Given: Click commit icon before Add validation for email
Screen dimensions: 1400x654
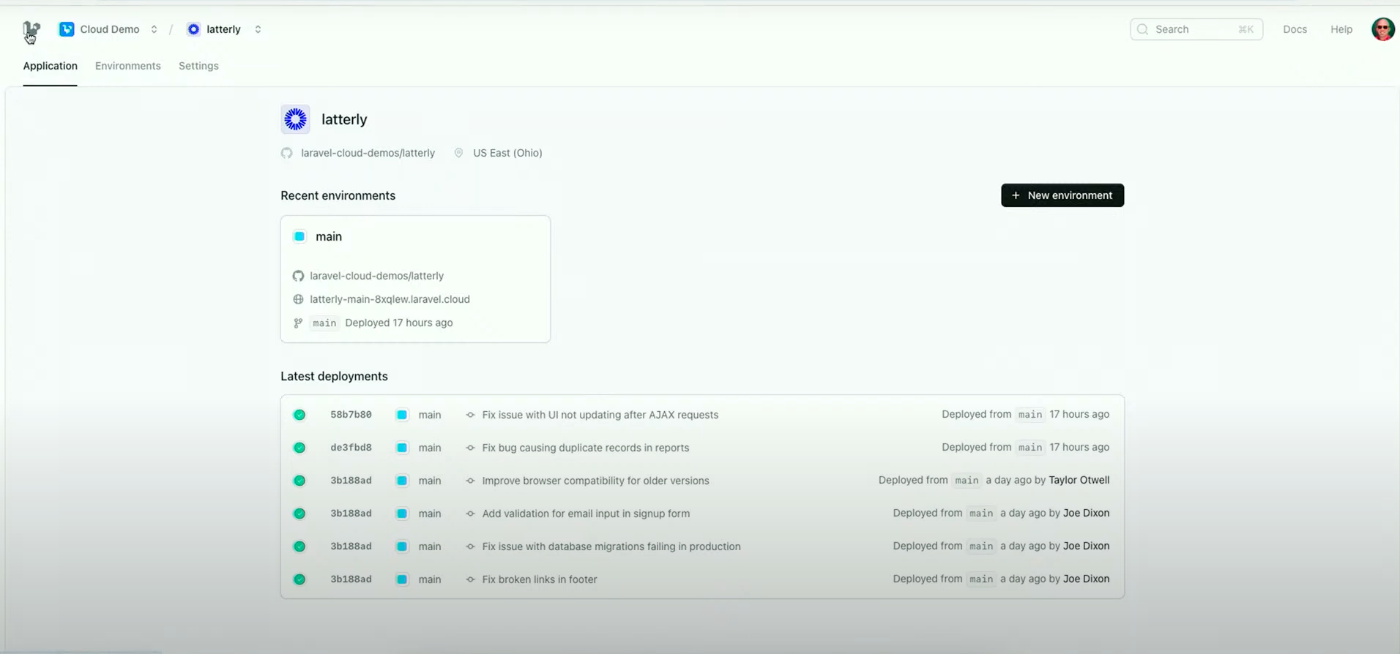Looking at the screenshot, I should (470, 513).
